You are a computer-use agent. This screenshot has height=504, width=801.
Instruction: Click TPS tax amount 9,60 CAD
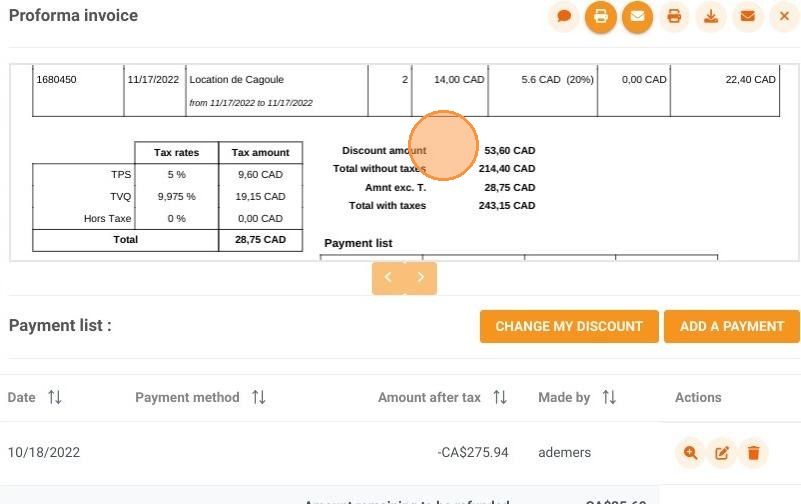[x=260, y=175]
